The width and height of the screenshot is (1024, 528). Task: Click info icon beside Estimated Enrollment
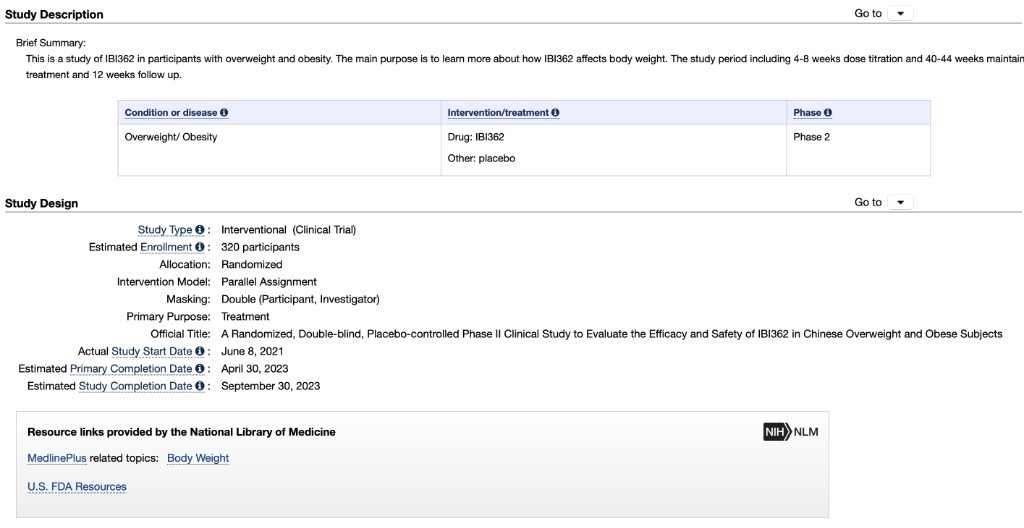(201, 247)
